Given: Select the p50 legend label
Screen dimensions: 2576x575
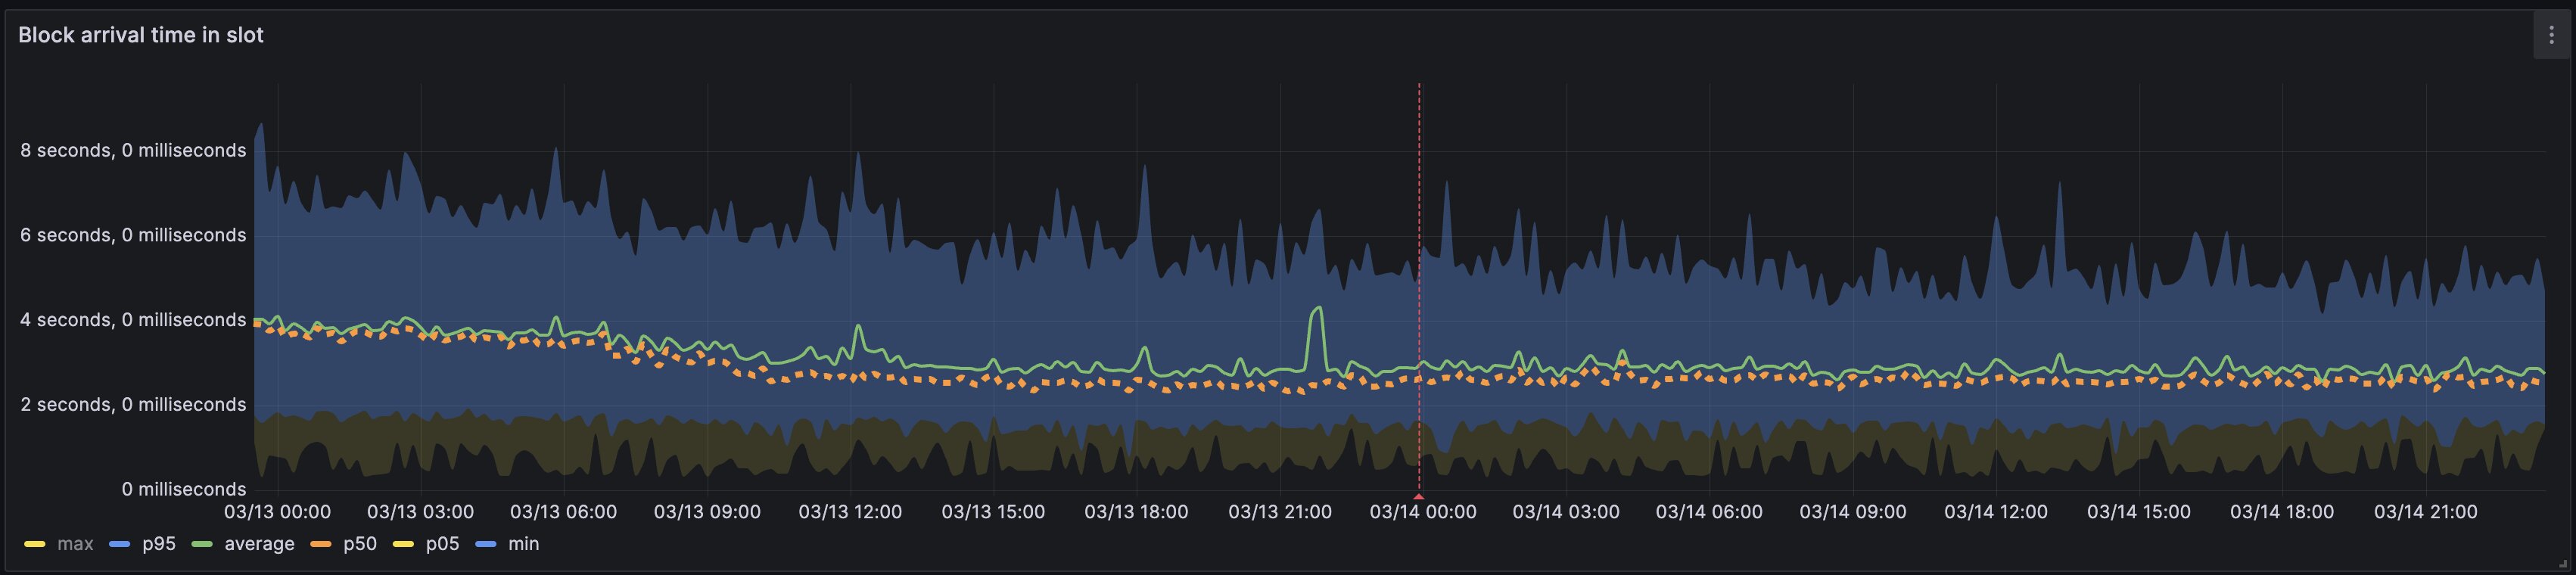Looking at the screenshot, I should point(360,544).
